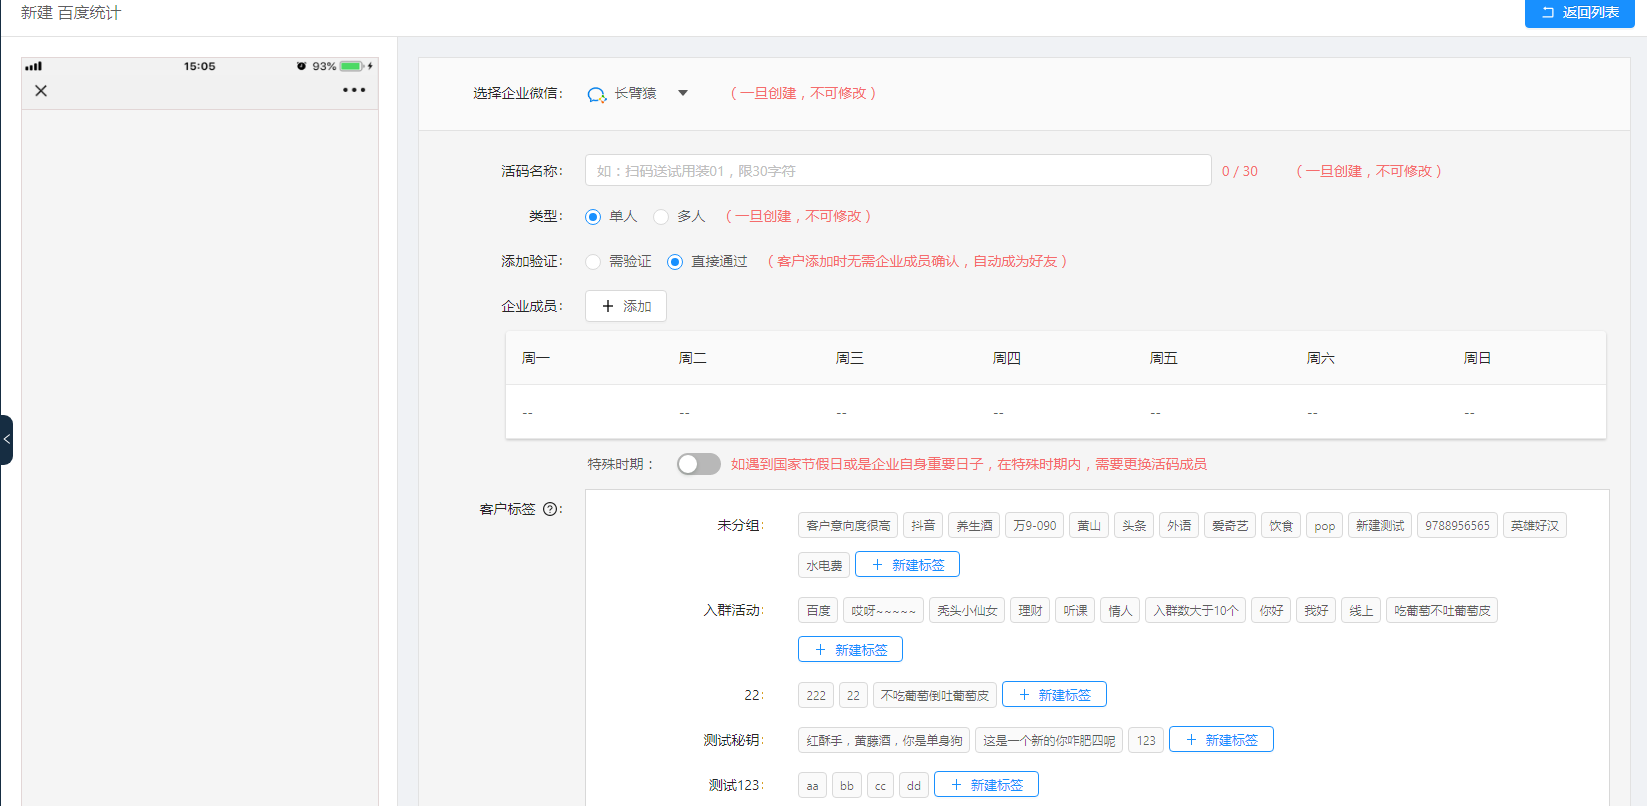The height and width of the screenshot is (806, 1647).
Task: Click the 长臂猿 enterprise WeChat icon
Action: click(x=597, y=94)
